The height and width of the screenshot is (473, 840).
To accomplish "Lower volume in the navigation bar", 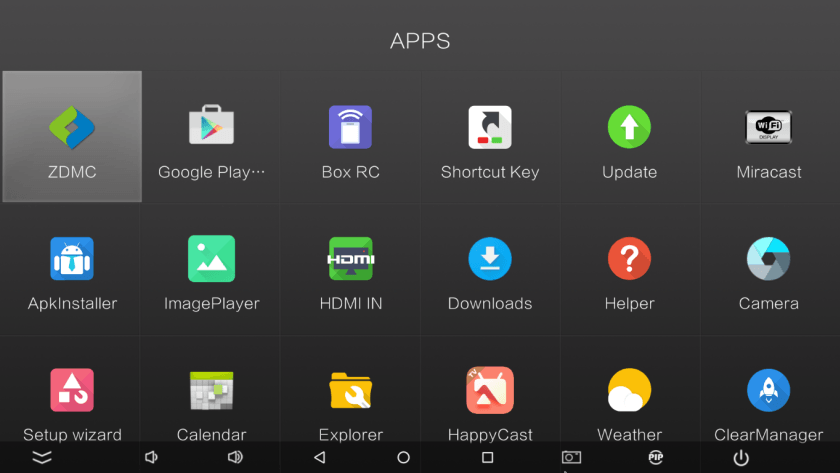I will point(151,457).
